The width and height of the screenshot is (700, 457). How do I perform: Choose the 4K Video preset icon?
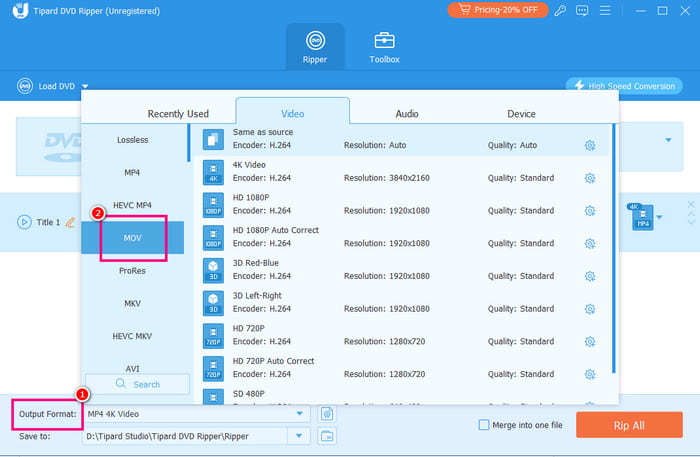click(x=213, y=172)
